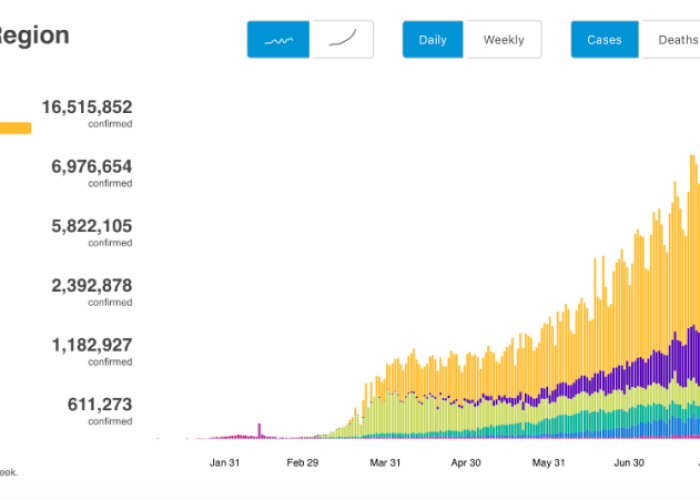Click the Jan 31 axis label

[x=225, y=463]
